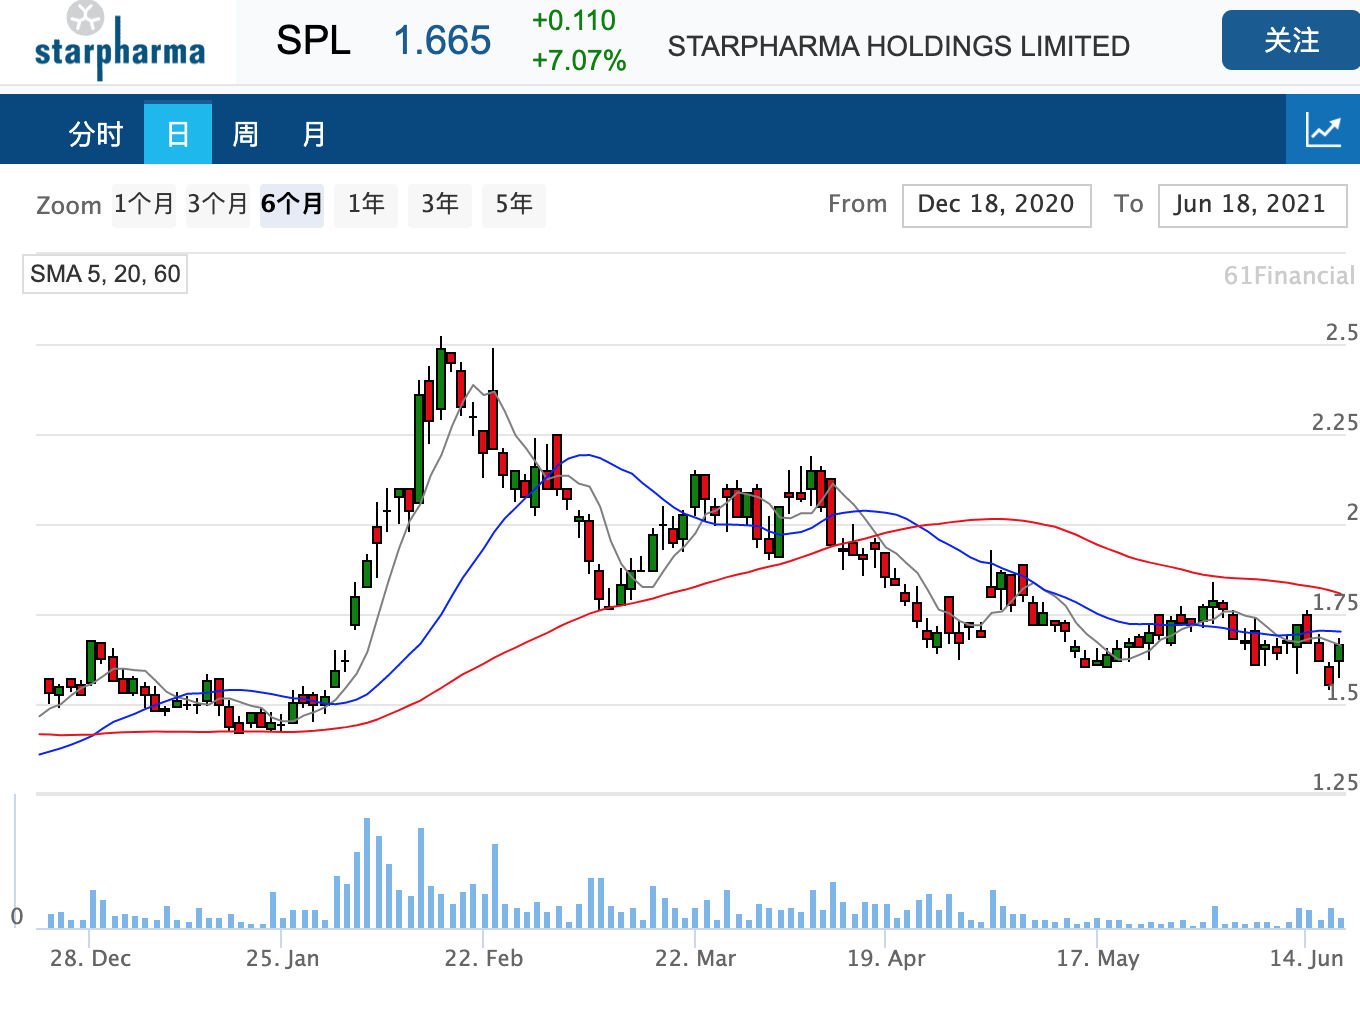Set zoom range to 5年

tap(514, 204)
